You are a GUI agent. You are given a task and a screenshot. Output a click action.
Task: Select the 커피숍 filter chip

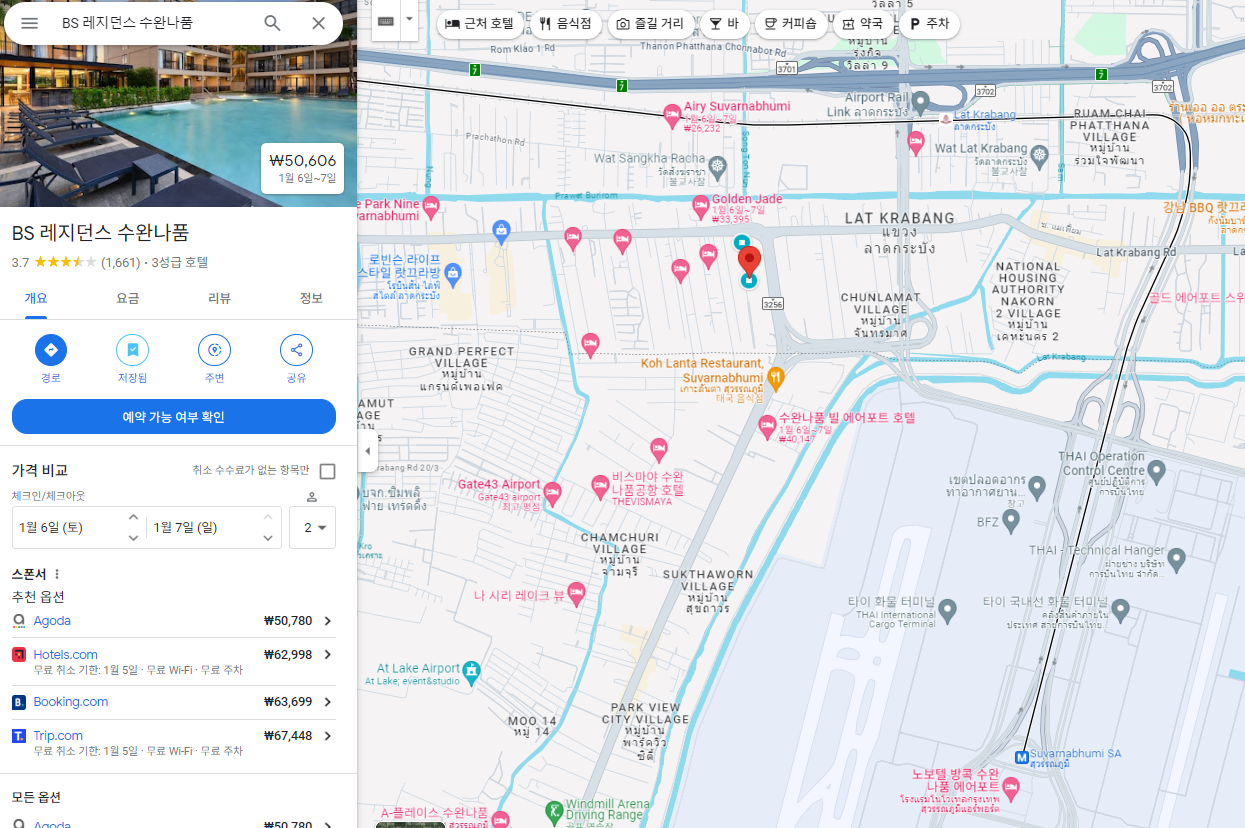(790, 24)
